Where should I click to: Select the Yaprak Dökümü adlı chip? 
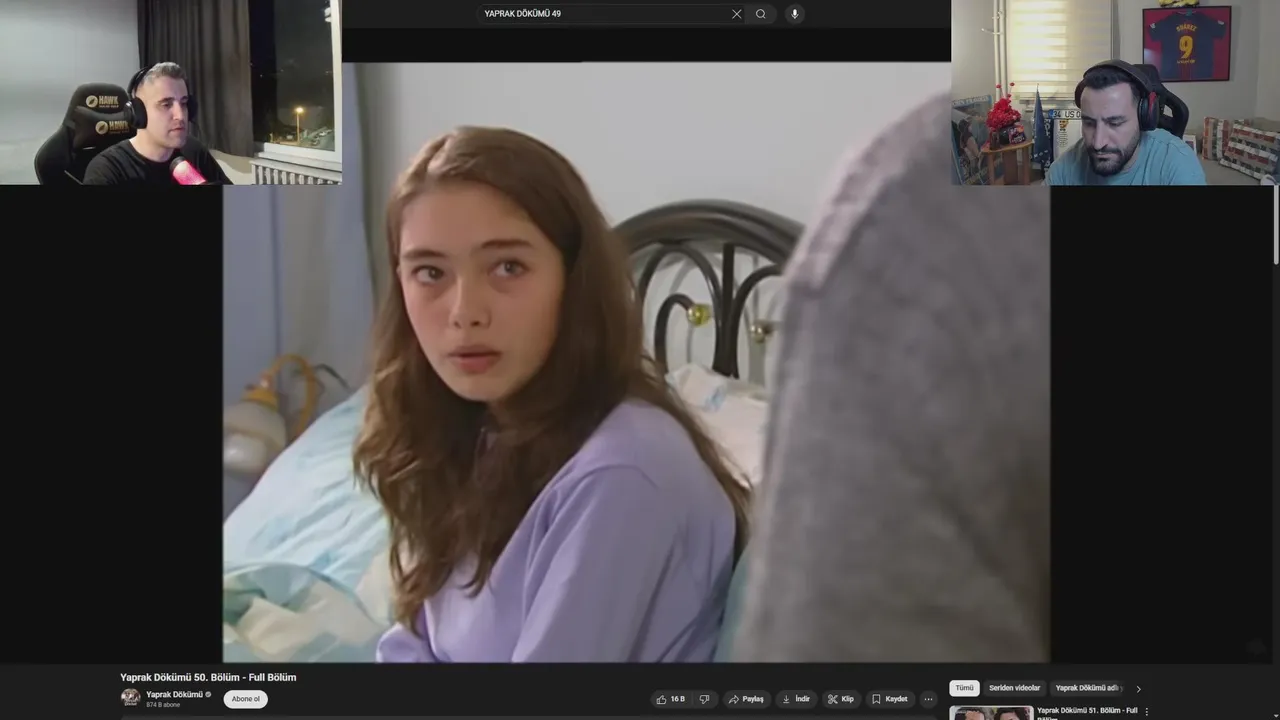pyautogui.click(x=1088, y=688)
